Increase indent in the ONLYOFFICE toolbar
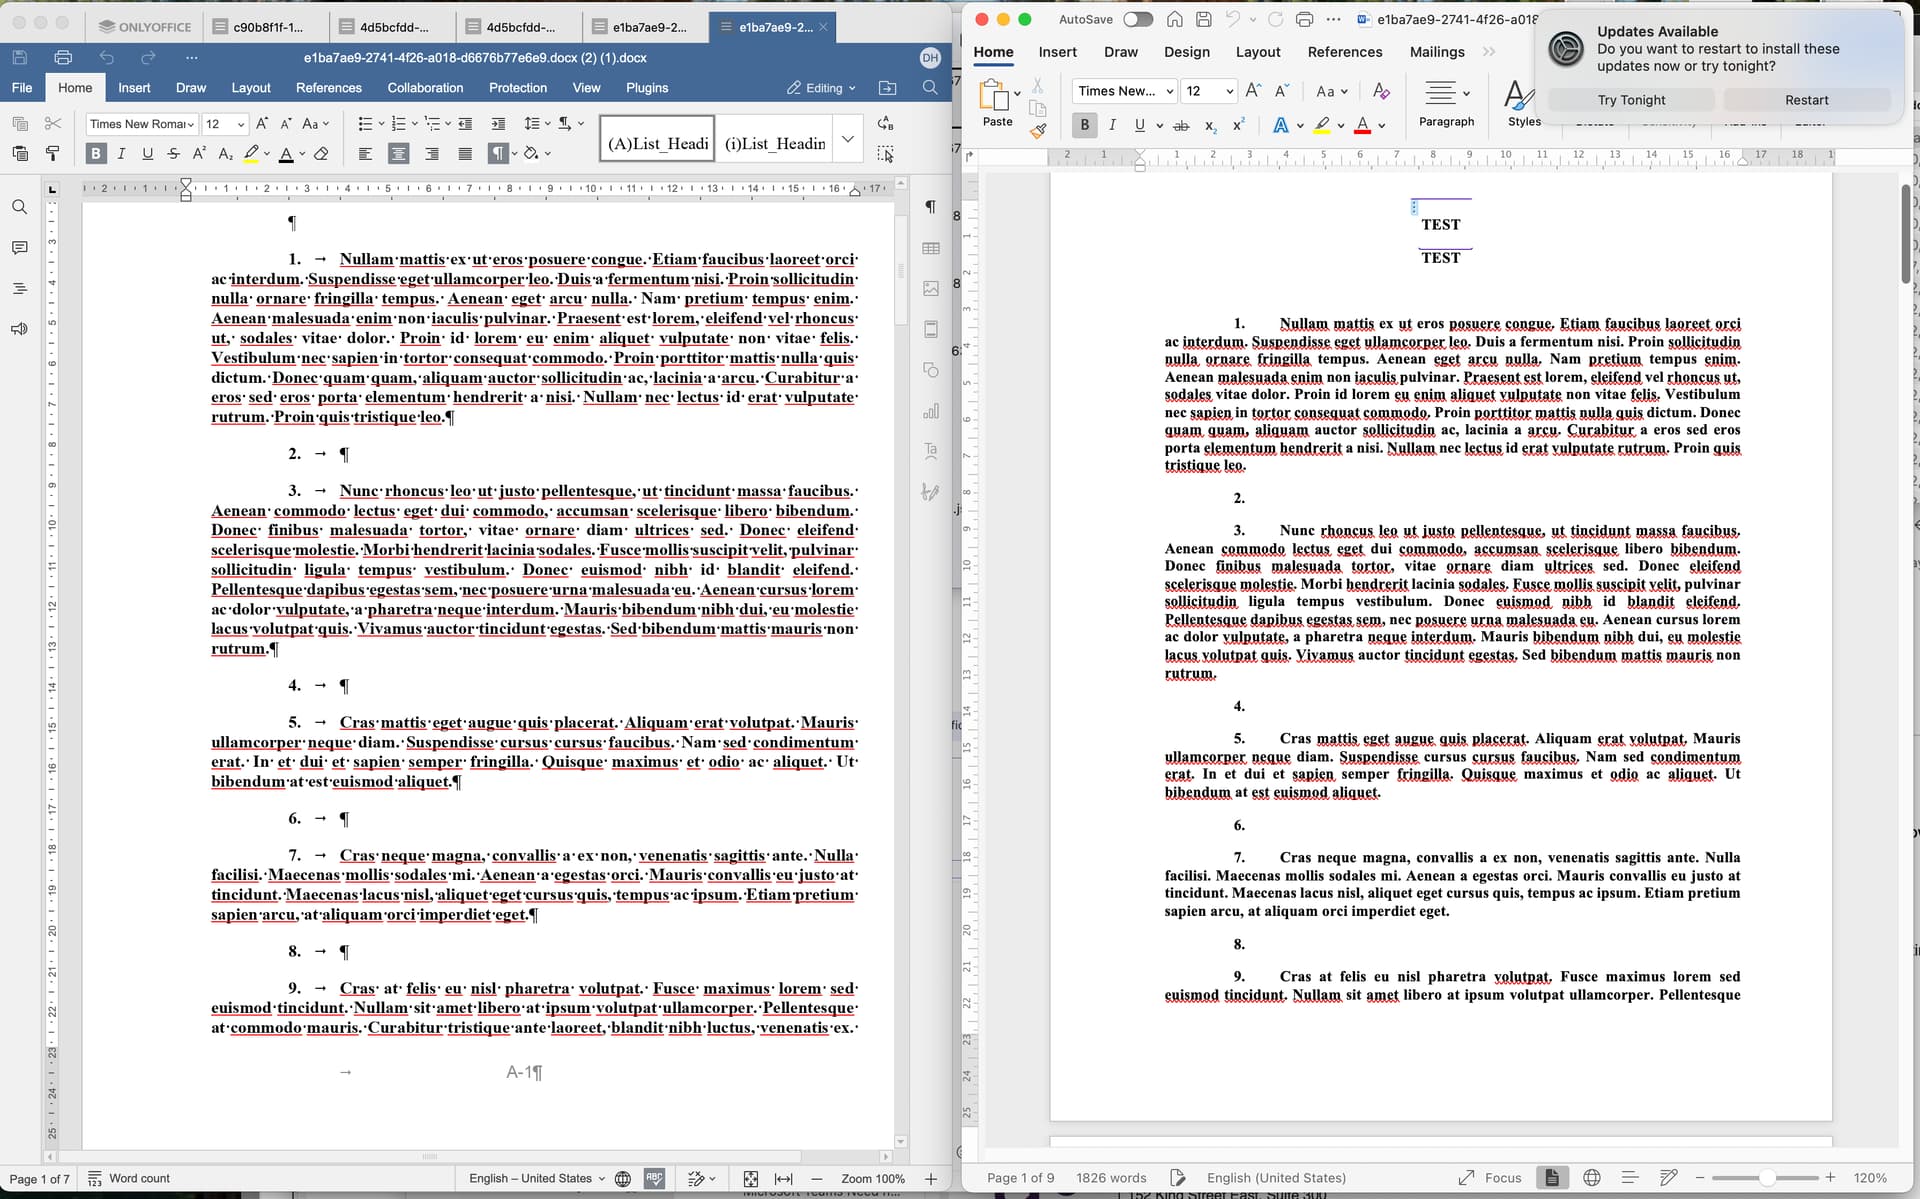 pos(498,124)
